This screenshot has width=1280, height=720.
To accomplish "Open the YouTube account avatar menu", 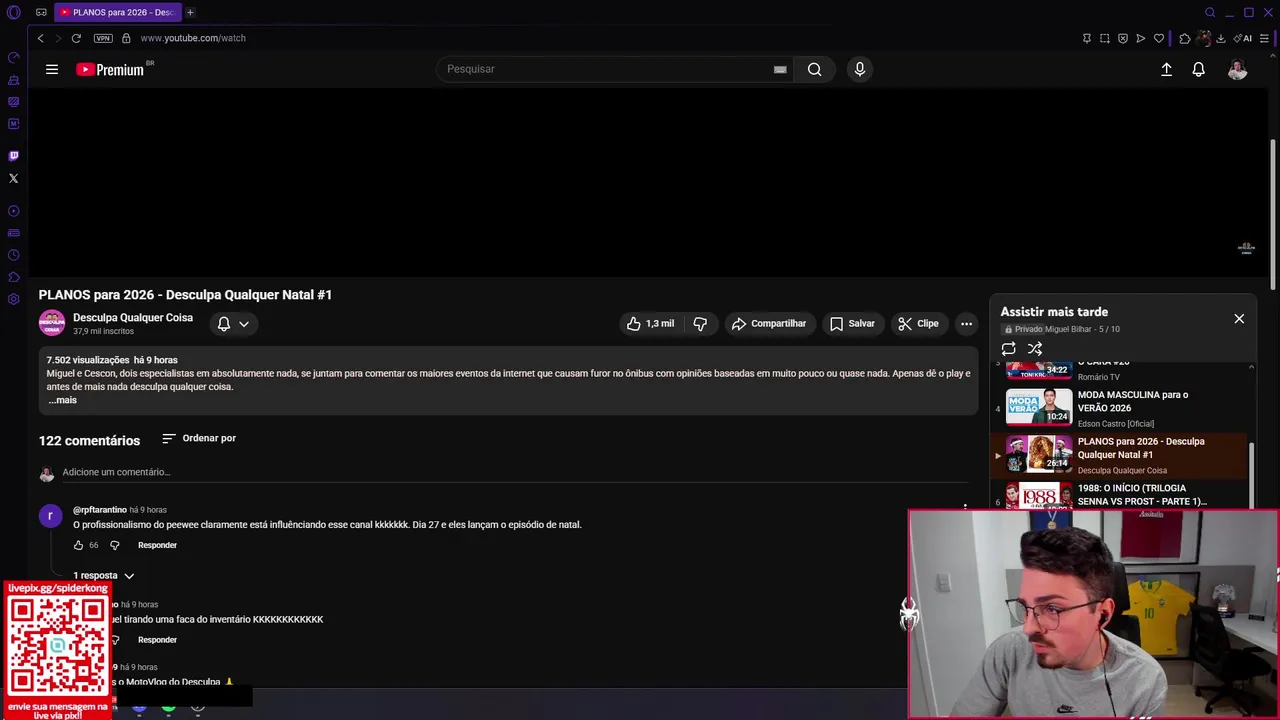I will click(1238, 69).
